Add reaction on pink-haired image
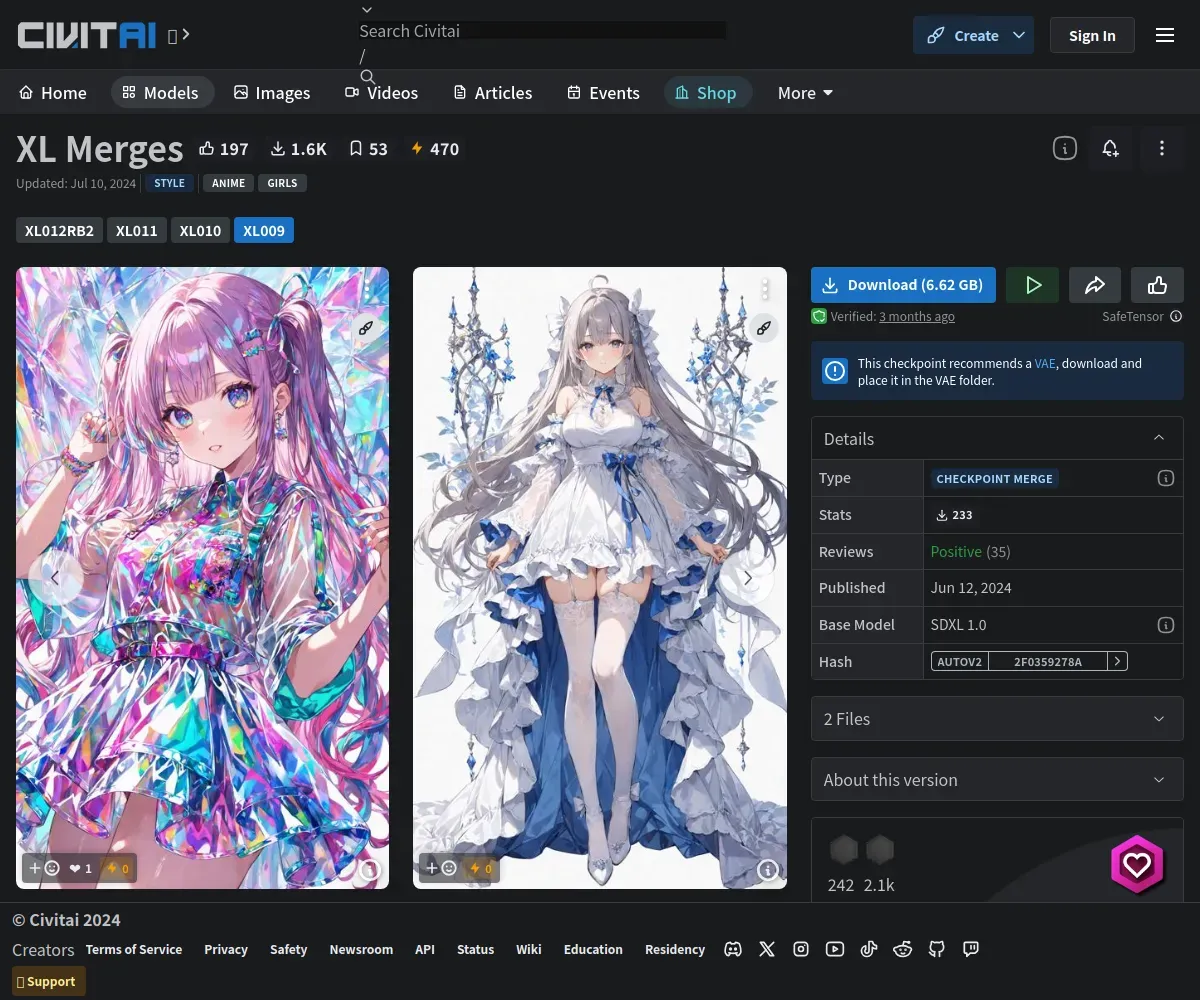Screen dimensions: 1200x1000 click(x=44, y=868)
